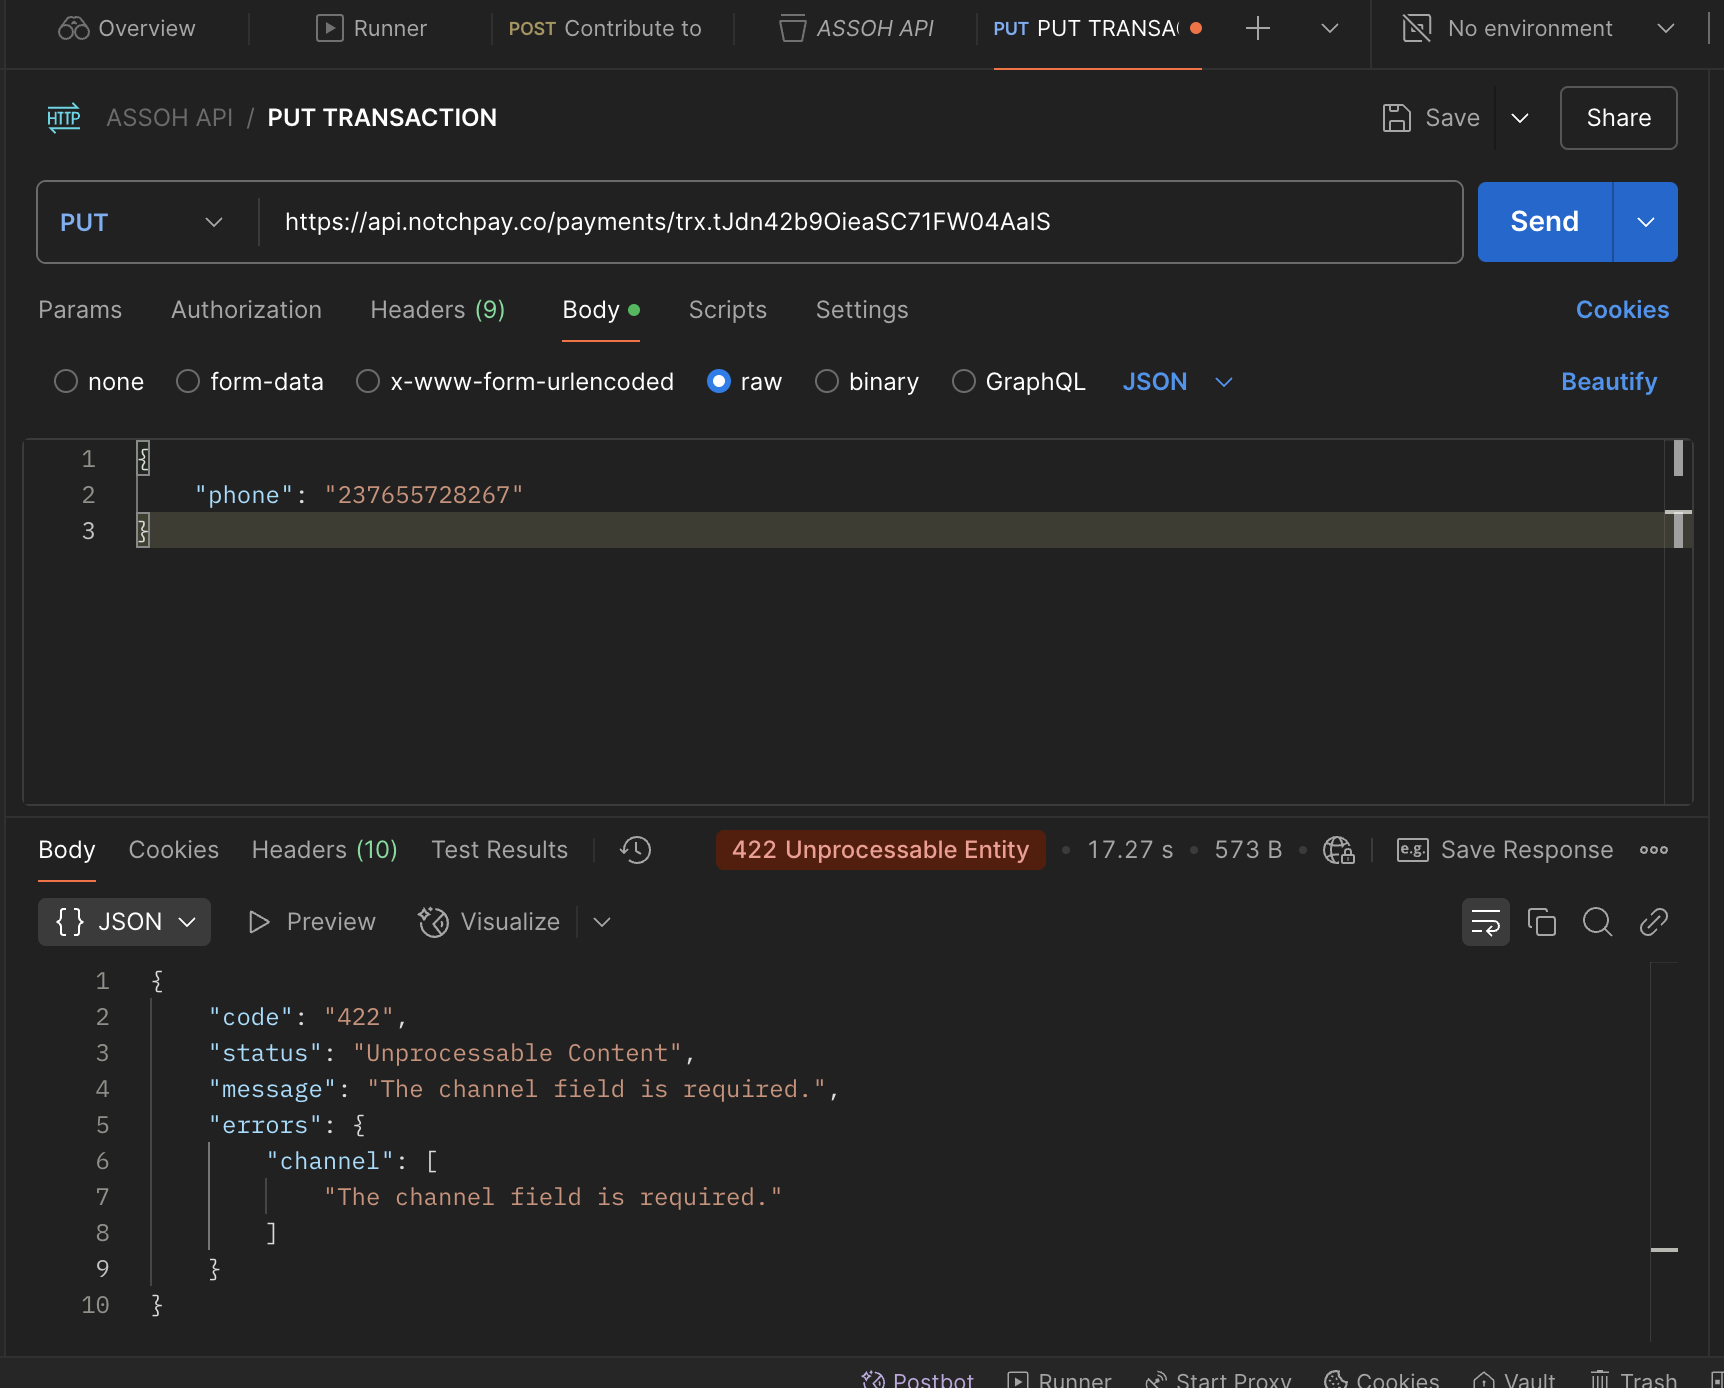Click the request body editor scrollbar
The image size is (1724, 1388).
coord(1678,622)
